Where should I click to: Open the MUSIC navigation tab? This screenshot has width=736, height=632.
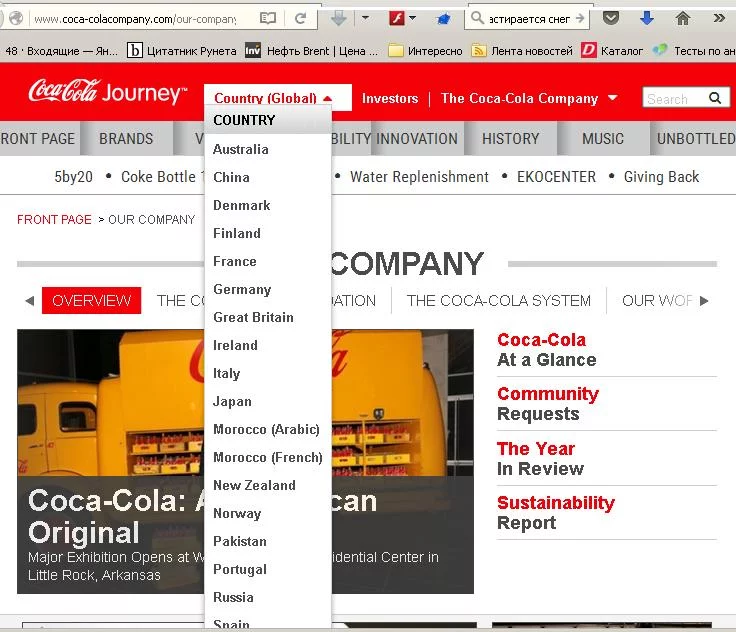pos(603,139)
